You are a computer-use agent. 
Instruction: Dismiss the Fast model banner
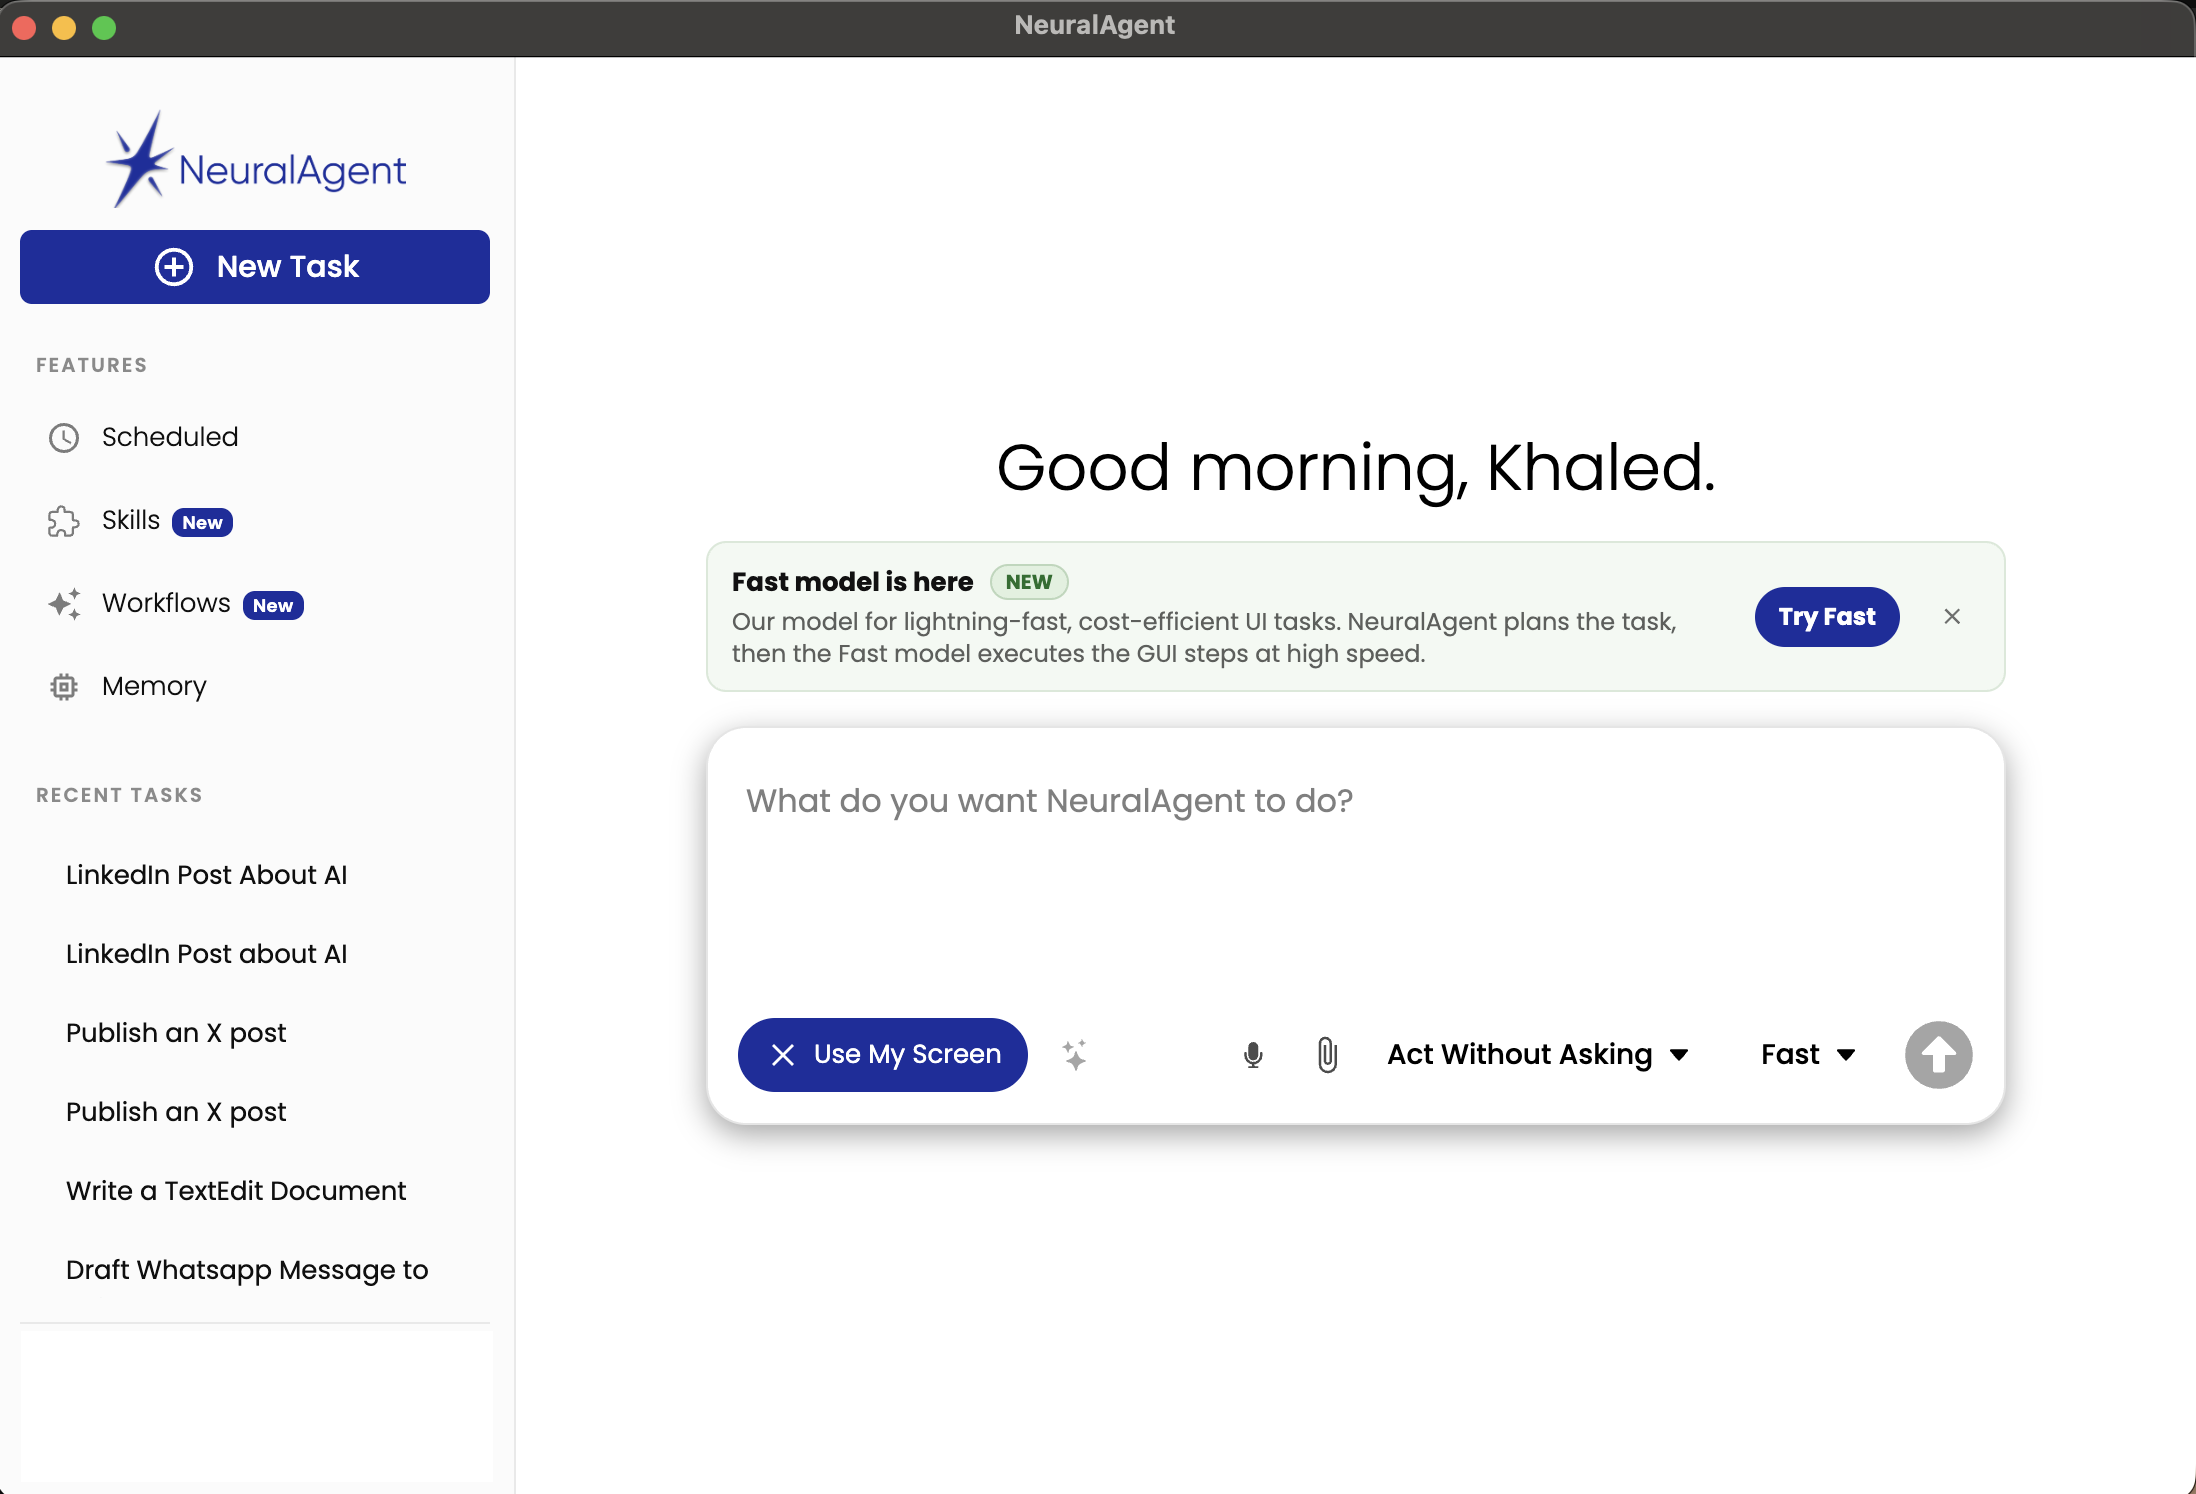click(1952, 617)
